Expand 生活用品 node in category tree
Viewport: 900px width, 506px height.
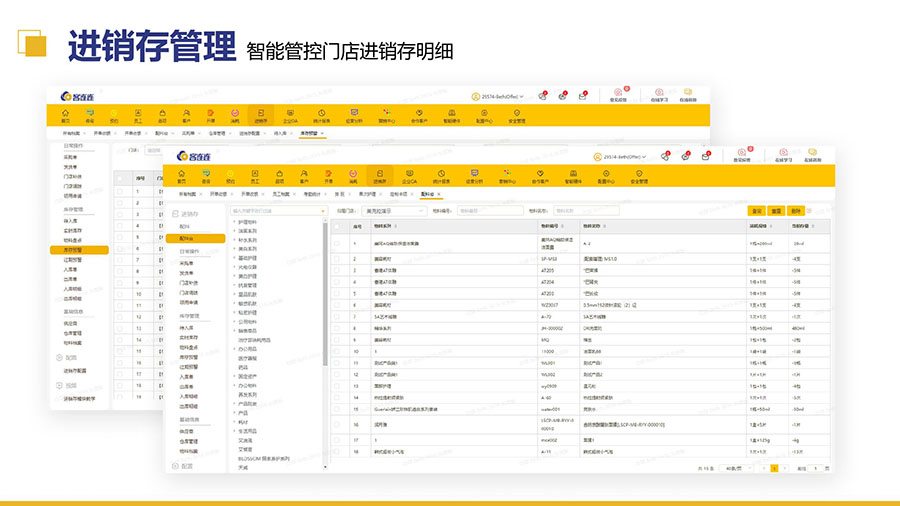(235, 431)
